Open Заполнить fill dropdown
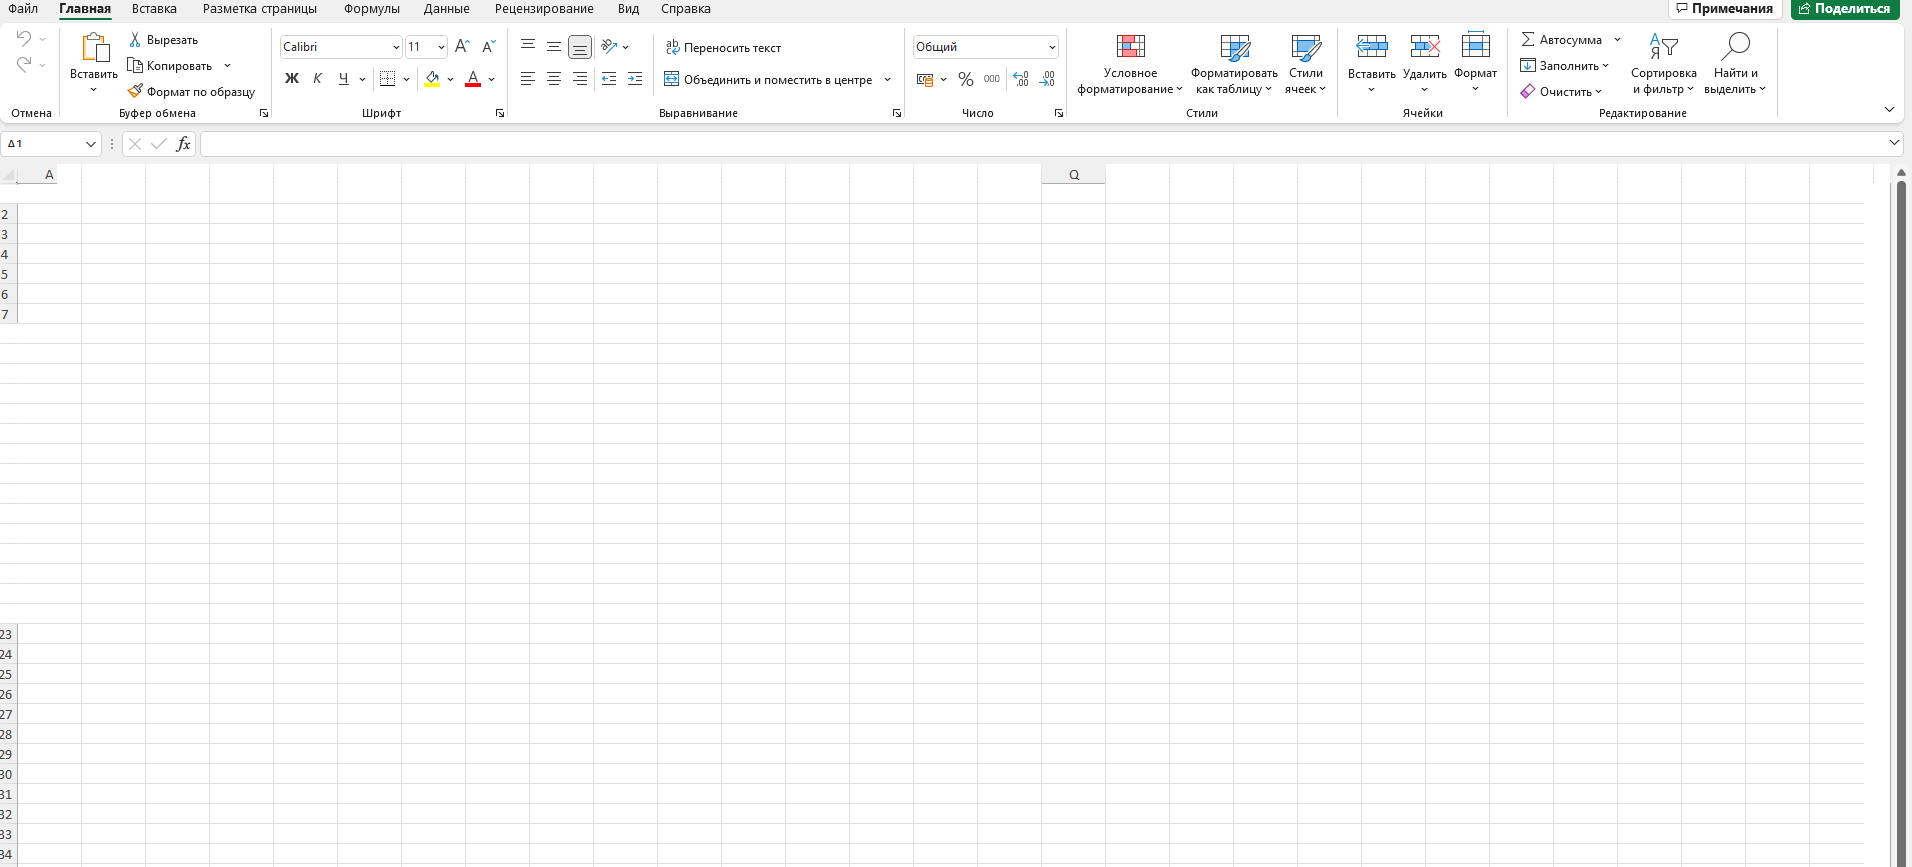 (x=1565, y=66)
